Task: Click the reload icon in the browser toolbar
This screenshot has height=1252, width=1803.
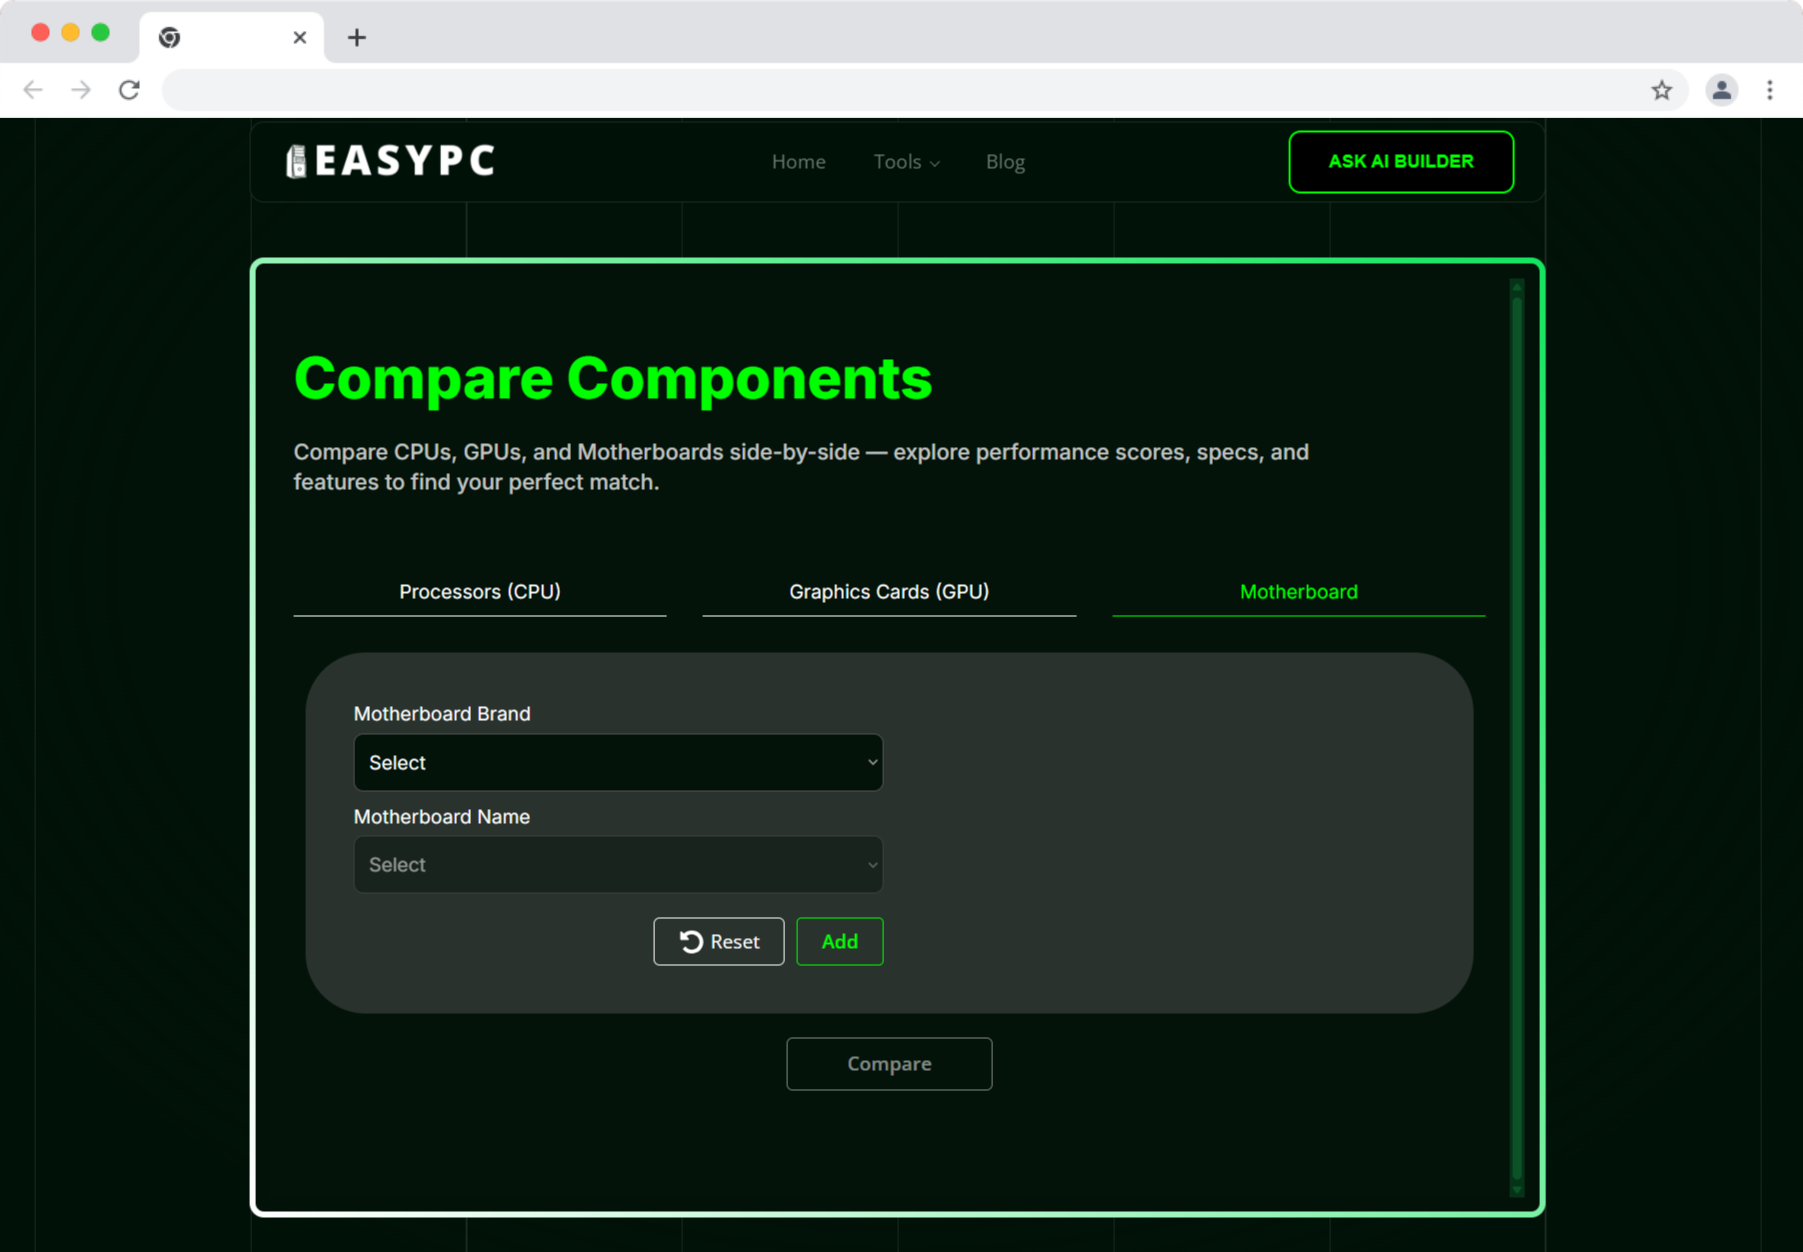Action: [129, 90]
